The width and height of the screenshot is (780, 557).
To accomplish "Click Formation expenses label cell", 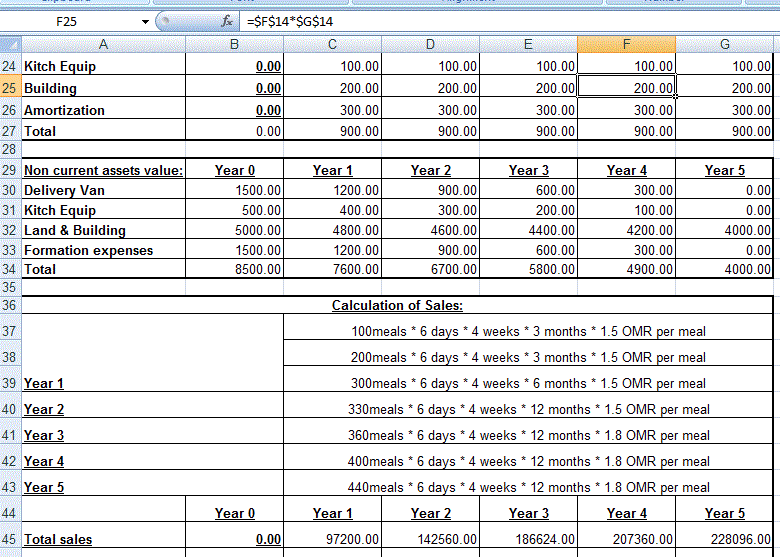I will pyautogui.click(x=103, y=250).
